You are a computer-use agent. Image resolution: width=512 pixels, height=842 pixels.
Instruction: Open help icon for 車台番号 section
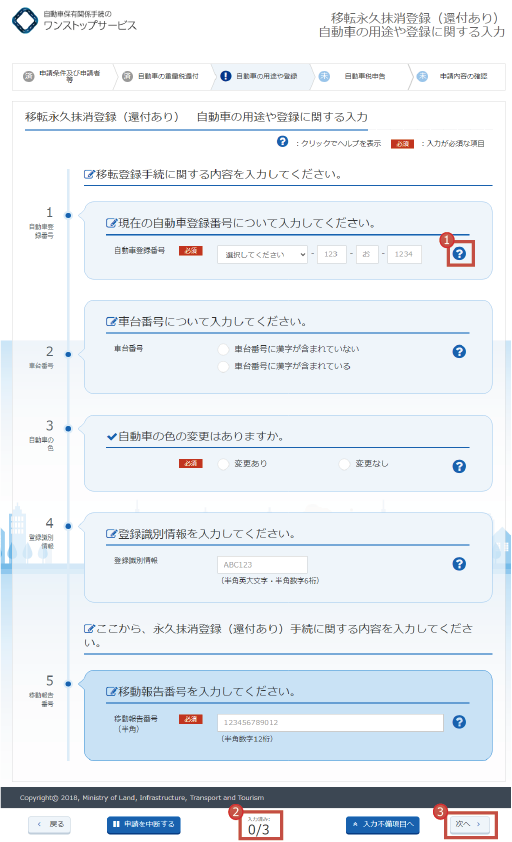[x=459, y=352]
